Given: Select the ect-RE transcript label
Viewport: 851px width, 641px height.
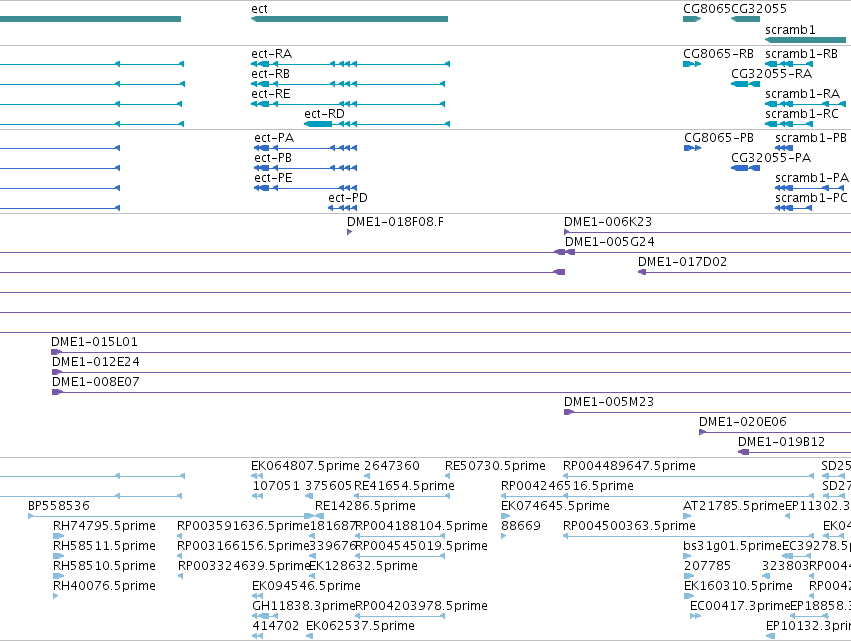Looking at the screenshot, I should tap(271, 94).
